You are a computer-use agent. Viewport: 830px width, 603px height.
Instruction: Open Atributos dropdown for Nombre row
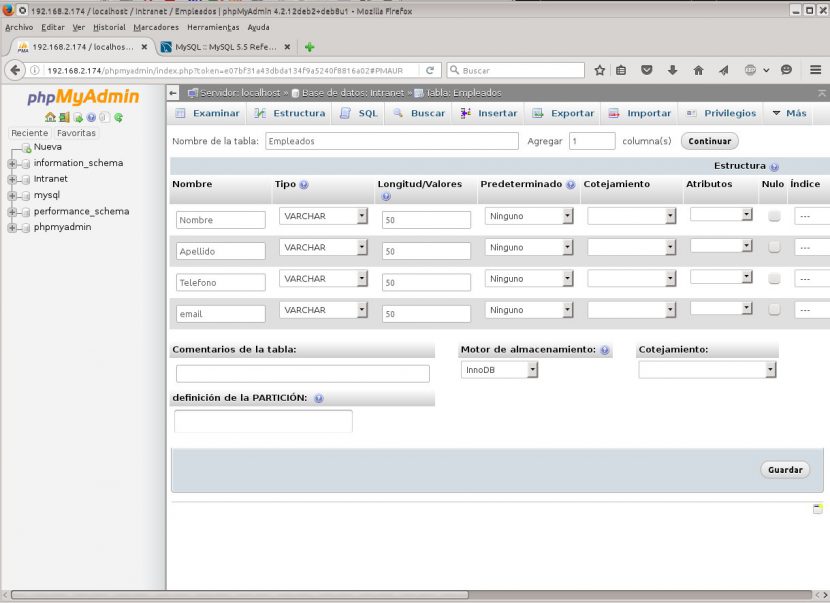pos(721,214)
